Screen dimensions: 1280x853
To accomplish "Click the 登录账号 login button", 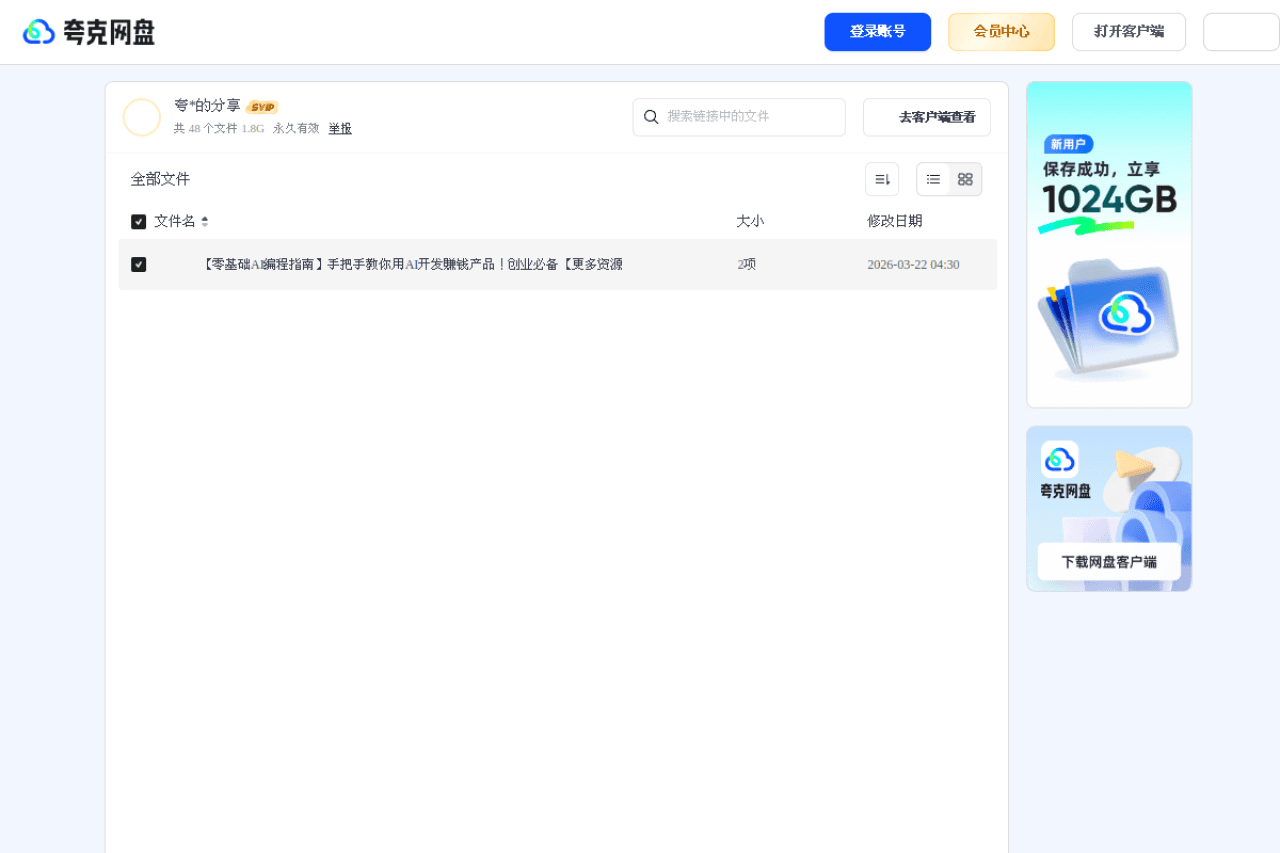I will click(877, 31).
